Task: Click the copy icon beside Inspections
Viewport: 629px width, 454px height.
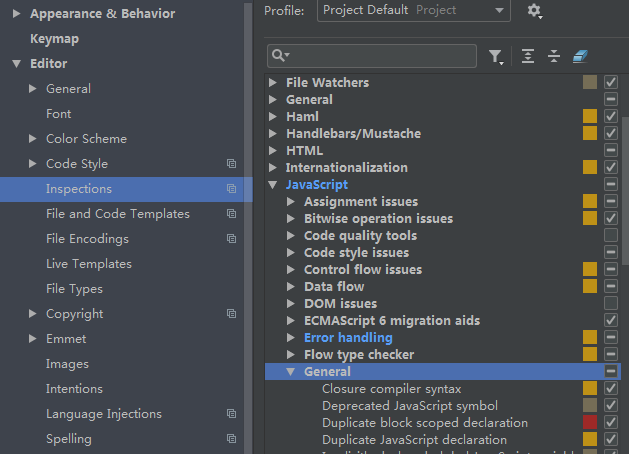Action: coord(231,189)
